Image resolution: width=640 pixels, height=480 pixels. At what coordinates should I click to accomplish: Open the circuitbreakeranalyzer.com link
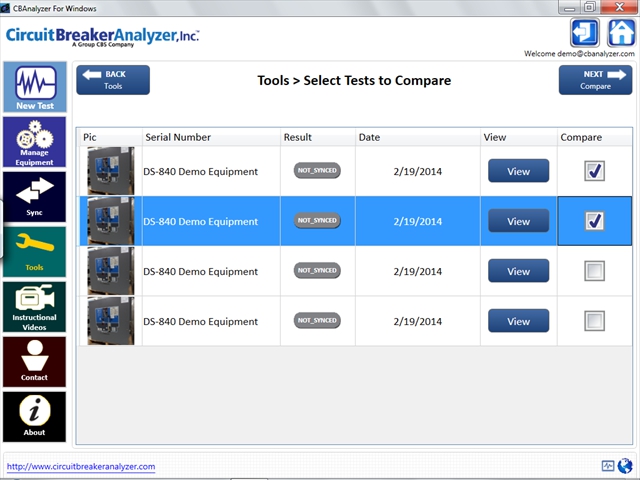click(x=81, y=467)
